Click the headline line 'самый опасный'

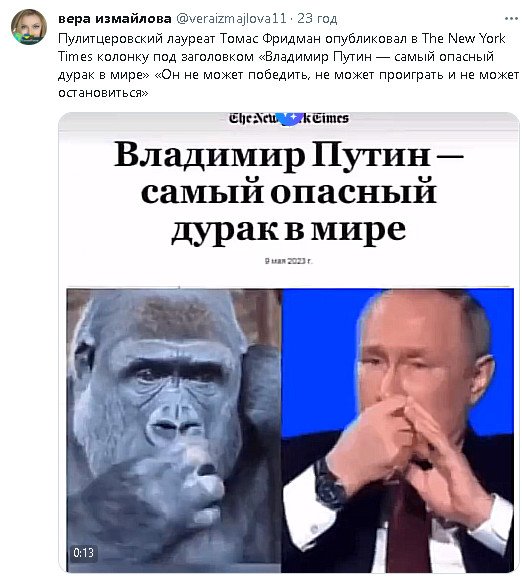[x=289, y=192]
